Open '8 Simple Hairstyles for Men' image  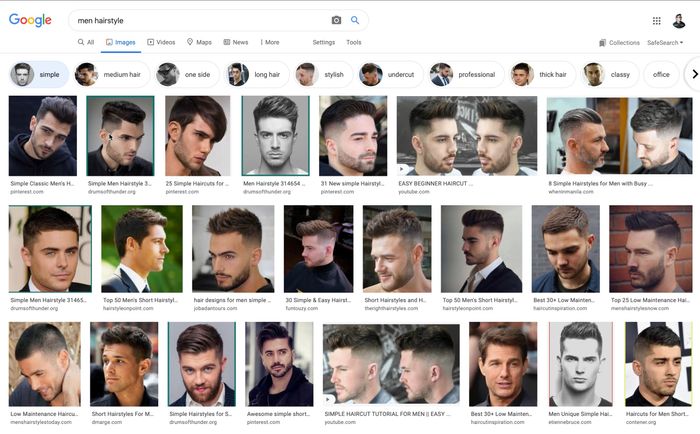(x=620, y=136)
